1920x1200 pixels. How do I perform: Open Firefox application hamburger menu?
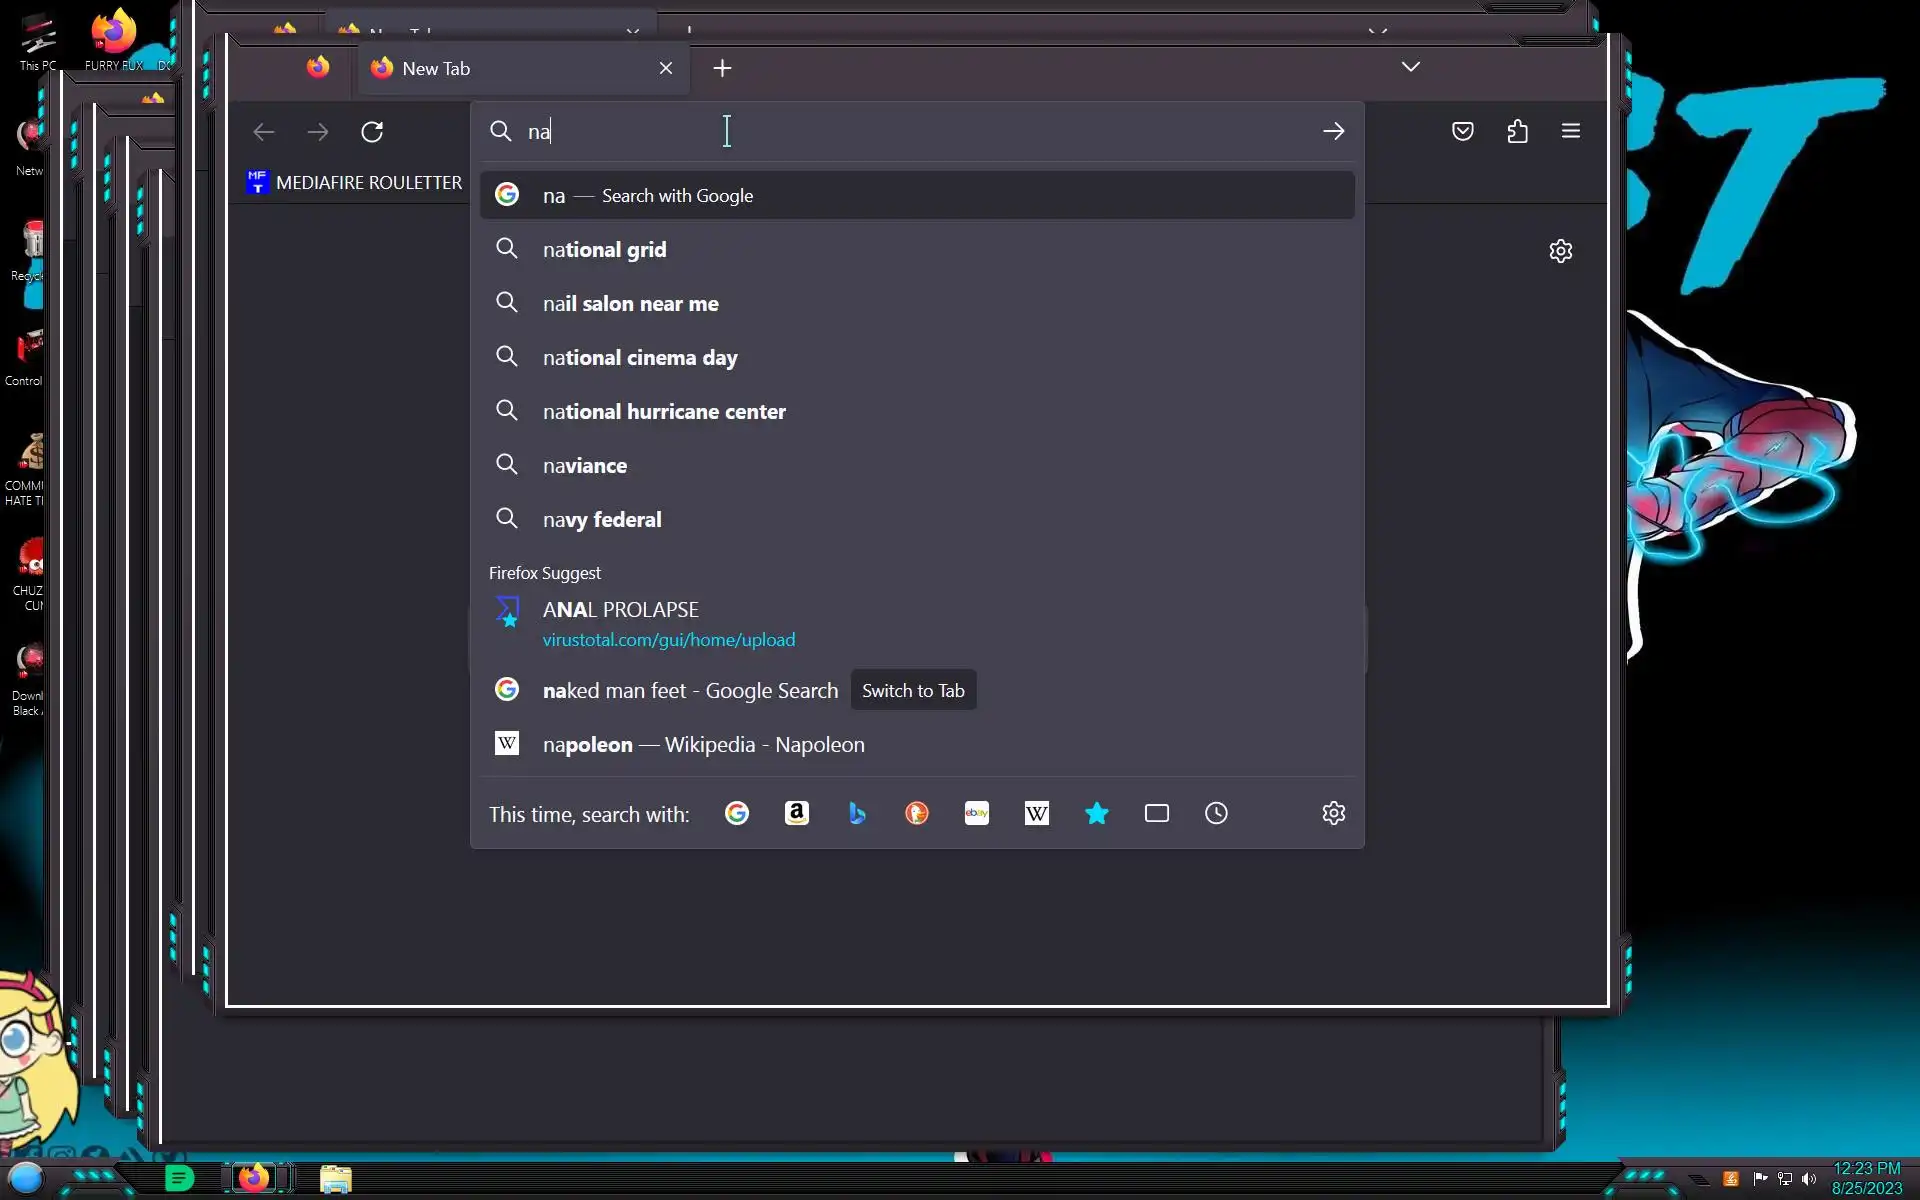coord(1570,131)
